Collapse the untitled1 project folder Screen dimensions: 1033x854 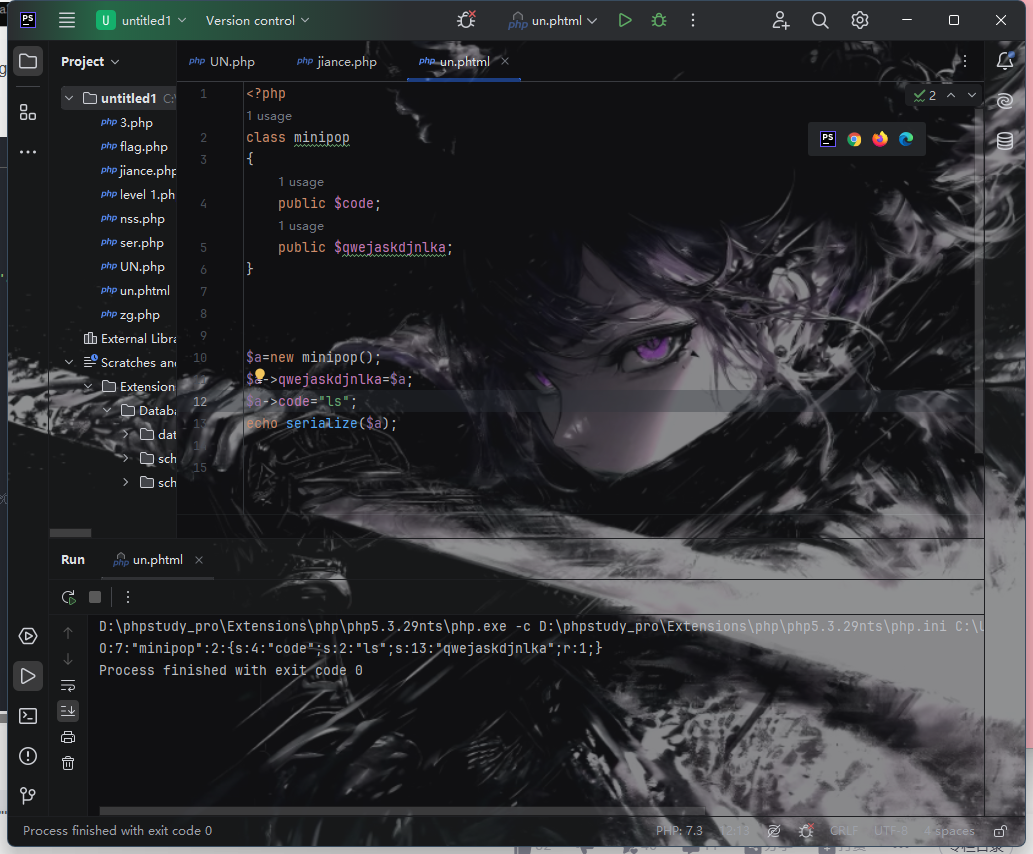point(69,98)
